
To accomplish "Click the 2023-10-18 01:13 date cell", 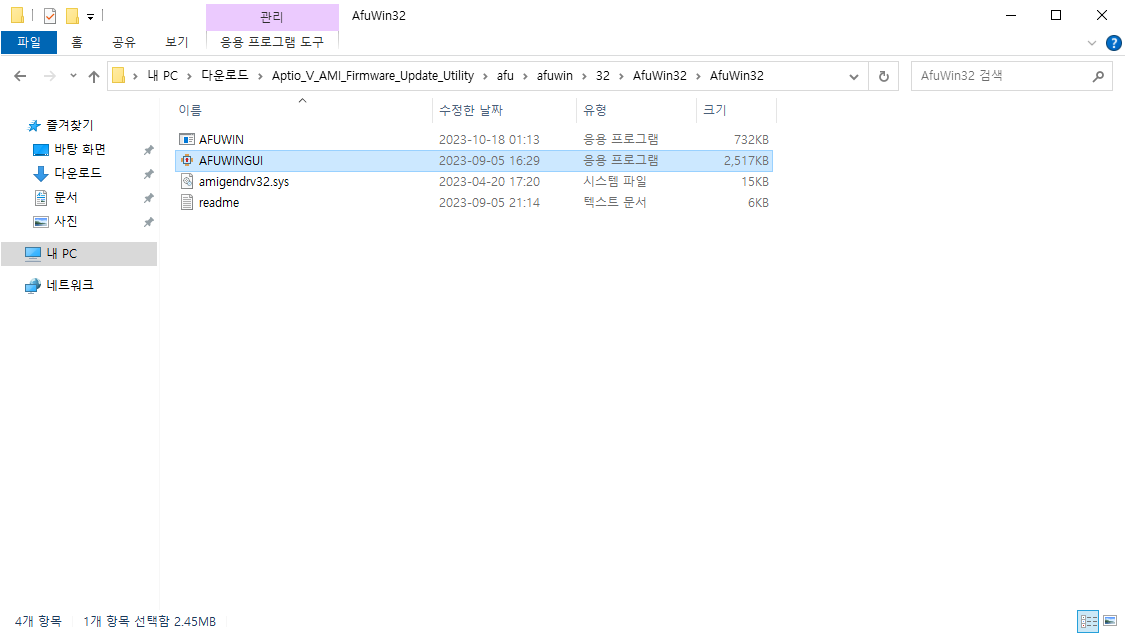I will (x=489, y=139).
